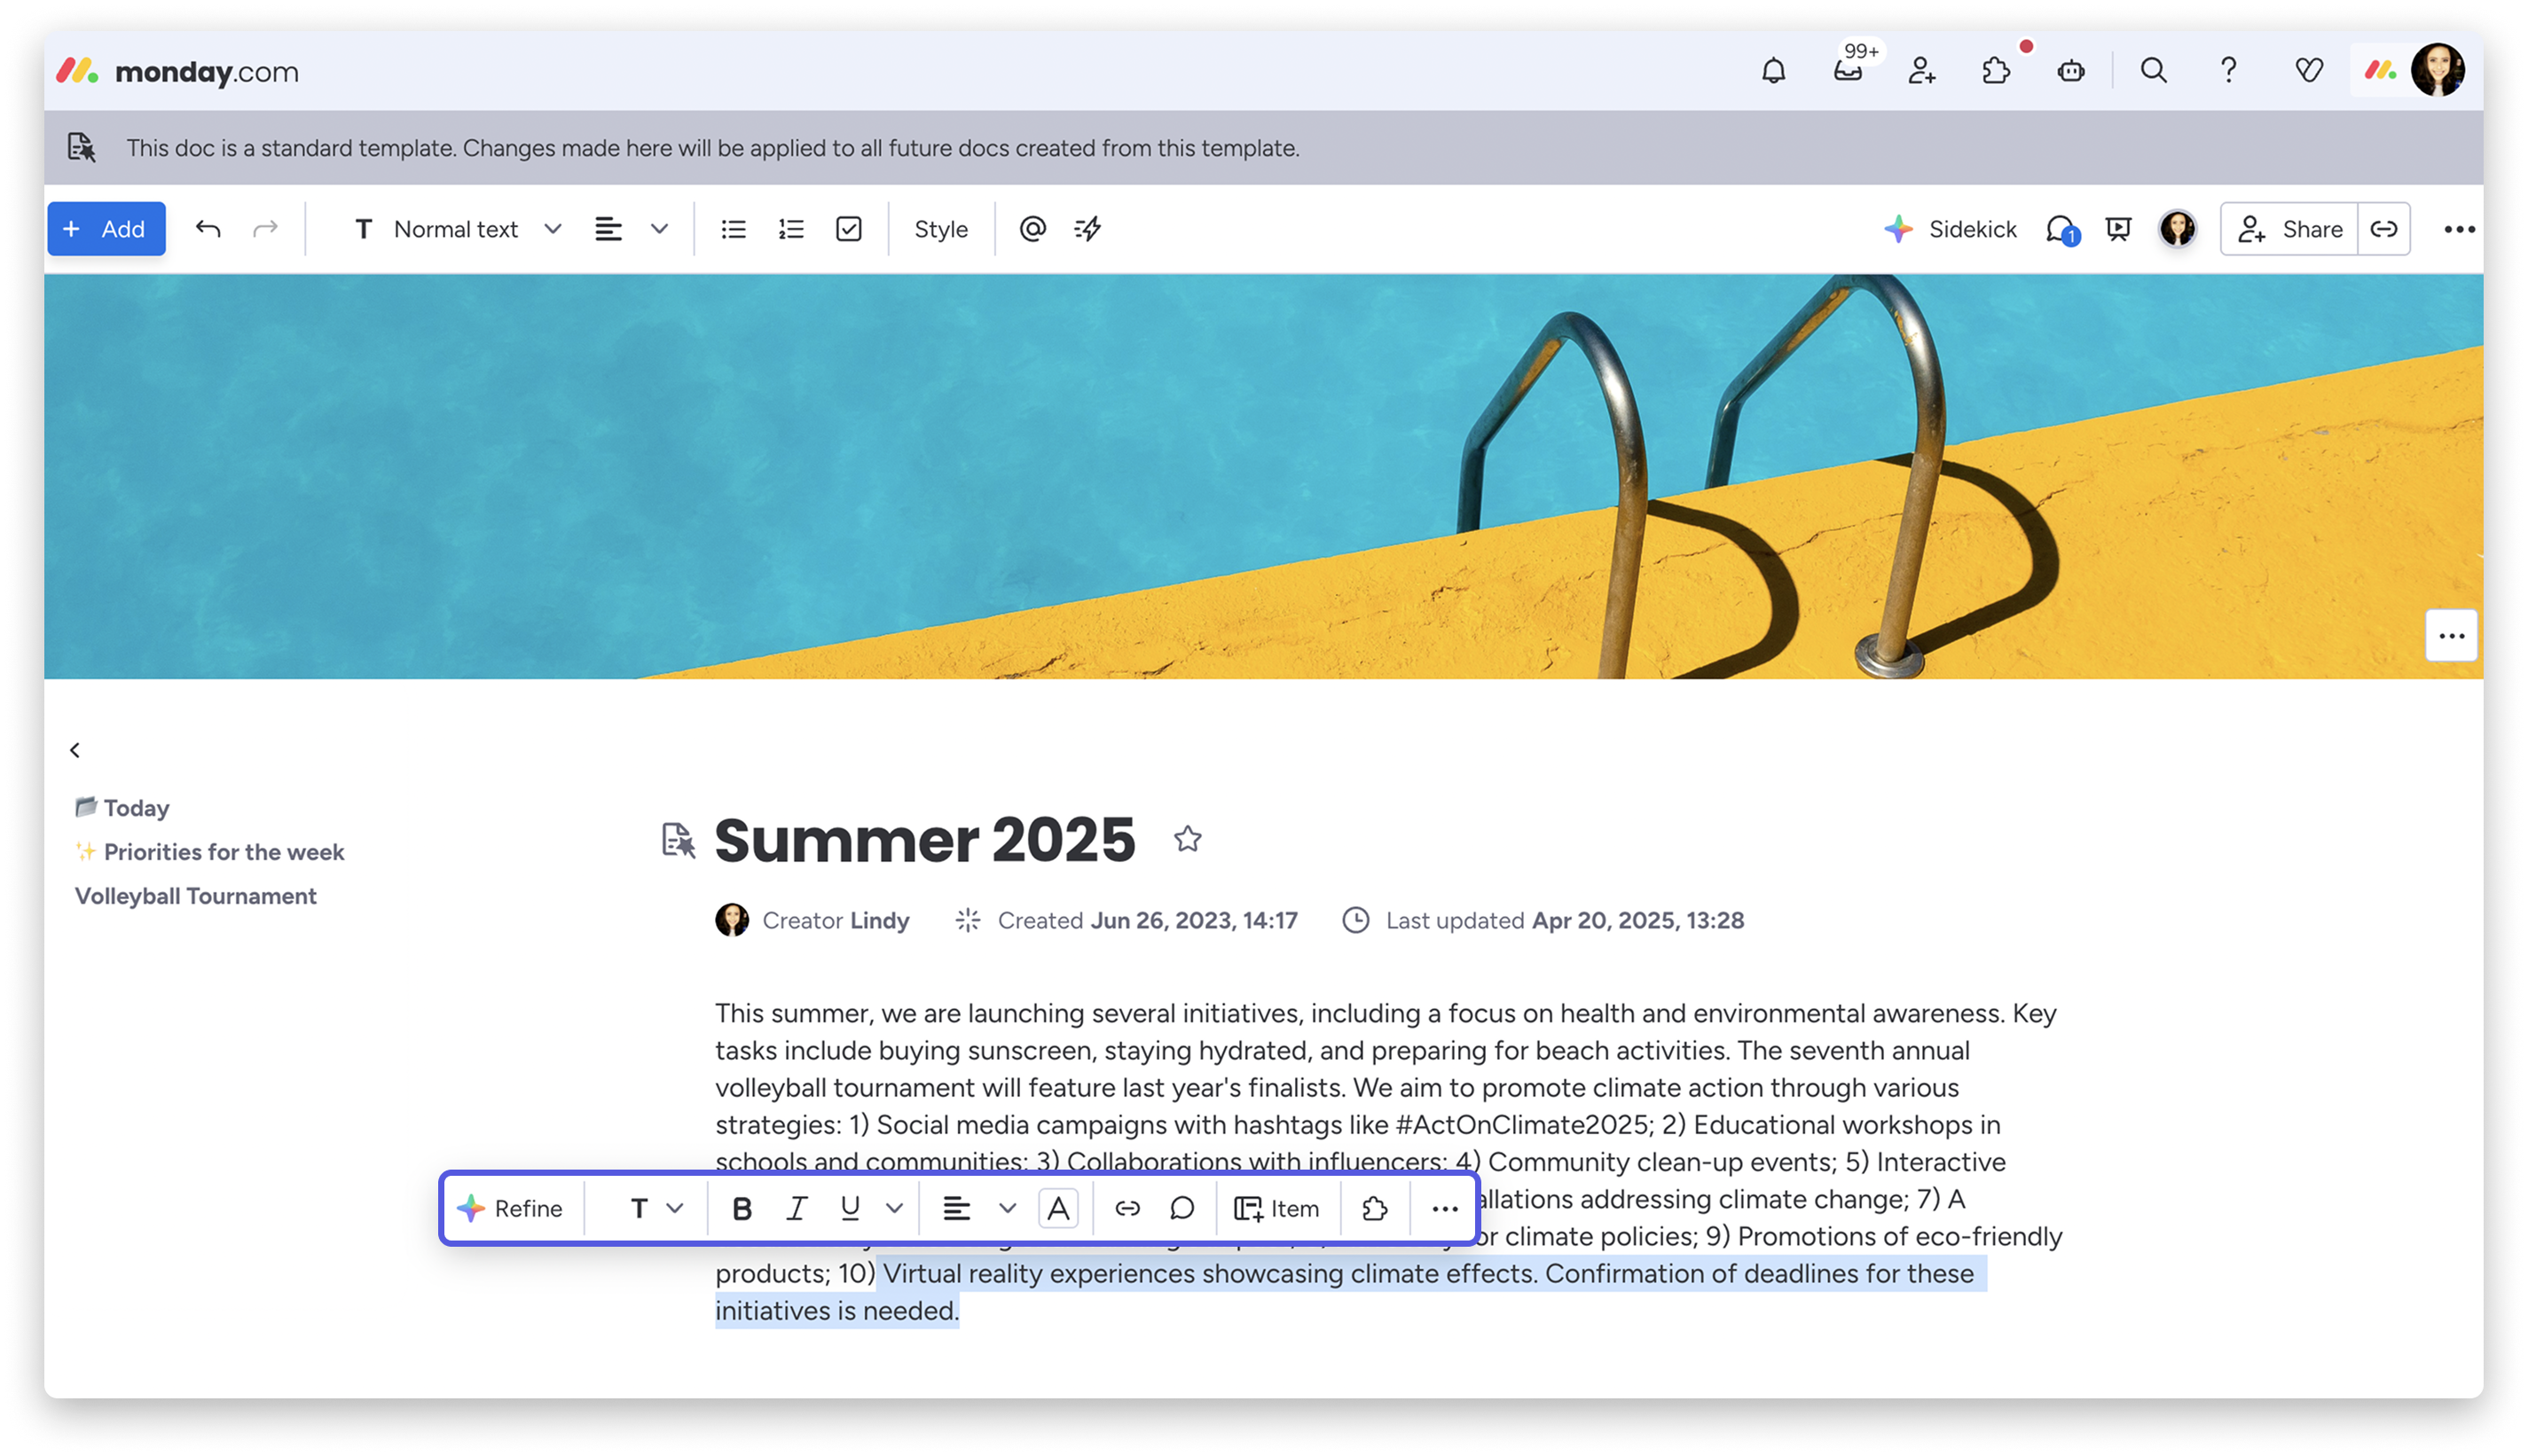Open the notifications bell
2528x1456 pixels.
tap(1773, 71)
